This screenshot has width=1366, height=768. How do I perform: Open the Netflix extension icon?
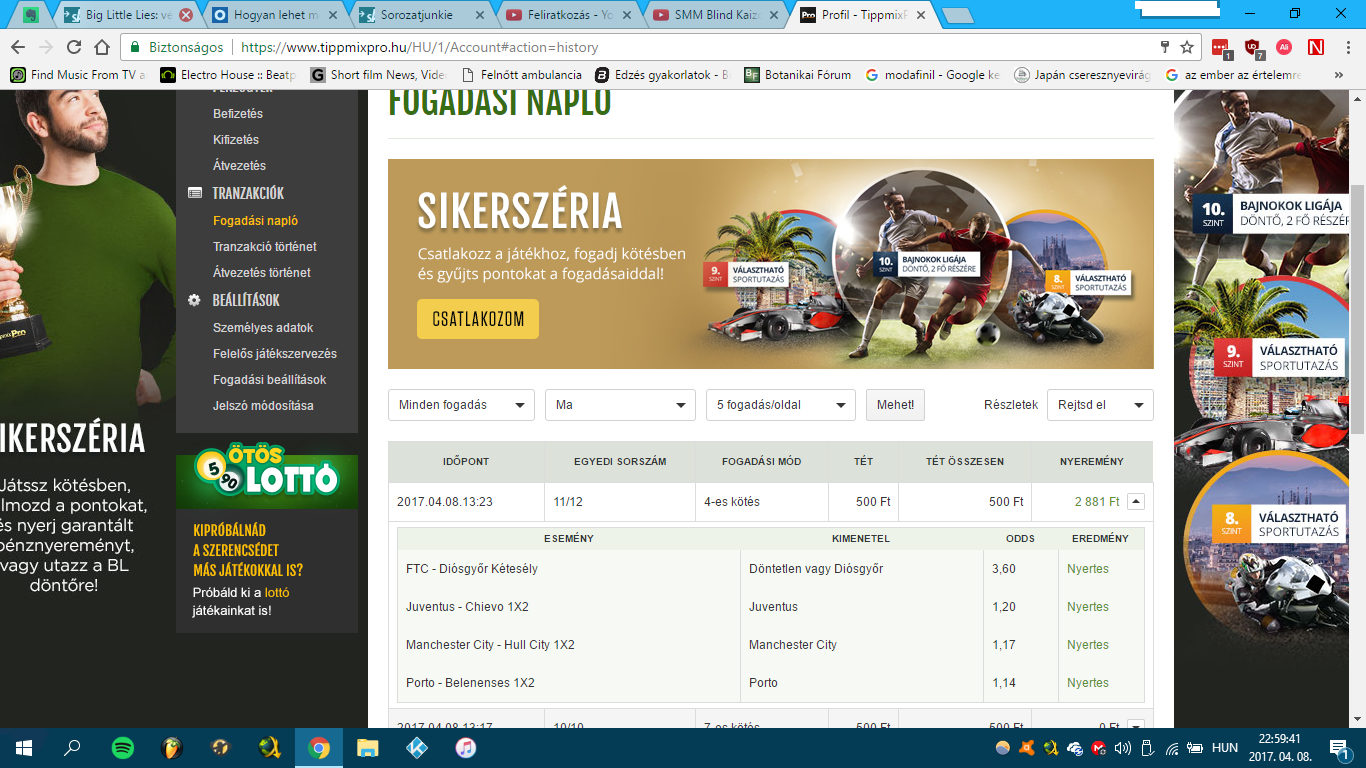(x=1316, y=47)
